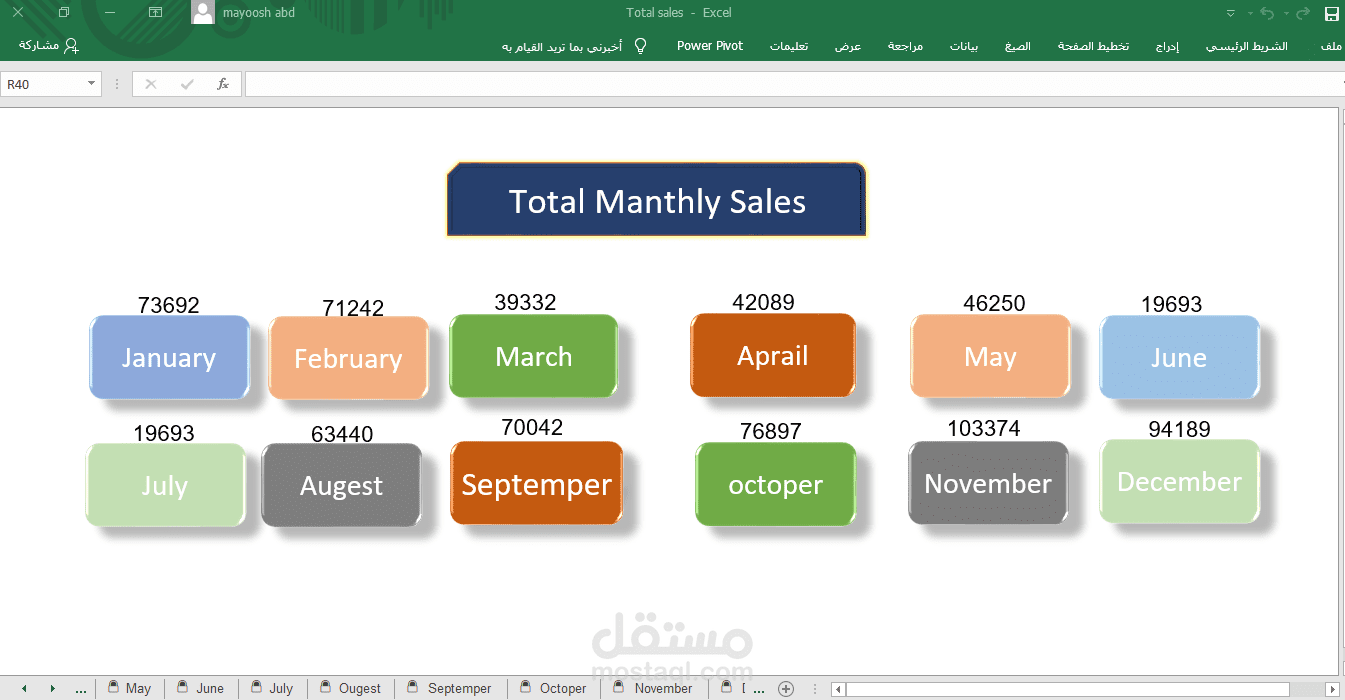1345x700 pixels.
Task: Click the Tell Me search field text
Action: point(562,46)
